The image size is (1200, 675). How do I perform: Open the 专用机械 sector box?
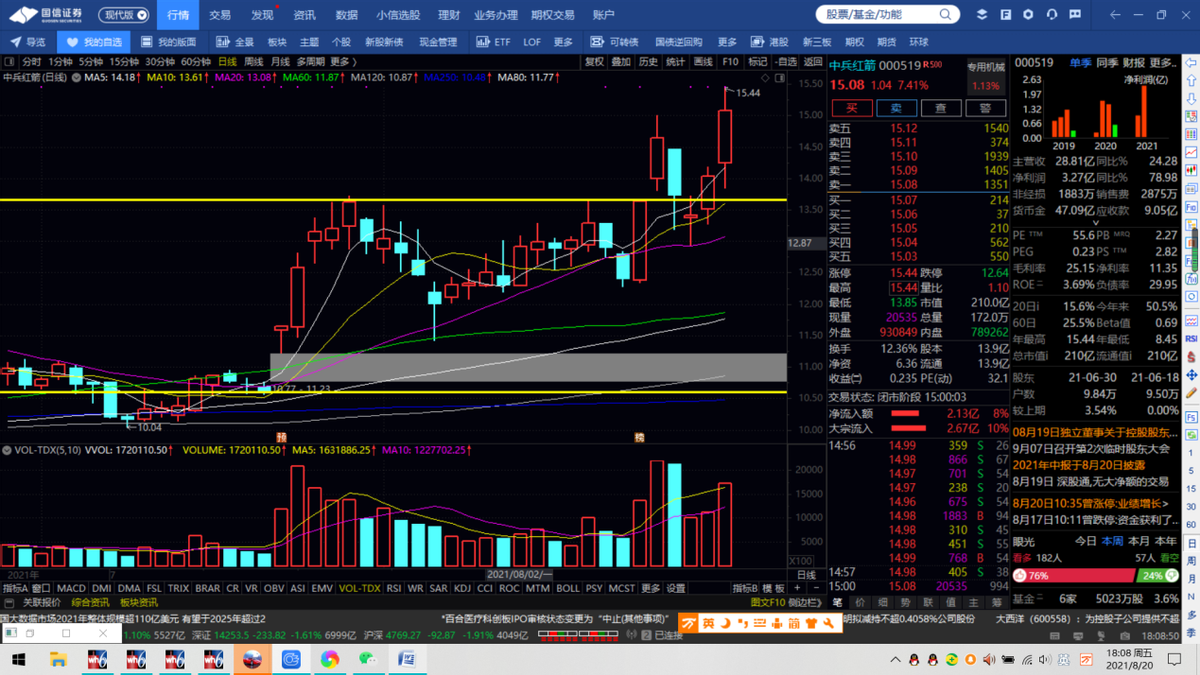(x=985, y=77)
